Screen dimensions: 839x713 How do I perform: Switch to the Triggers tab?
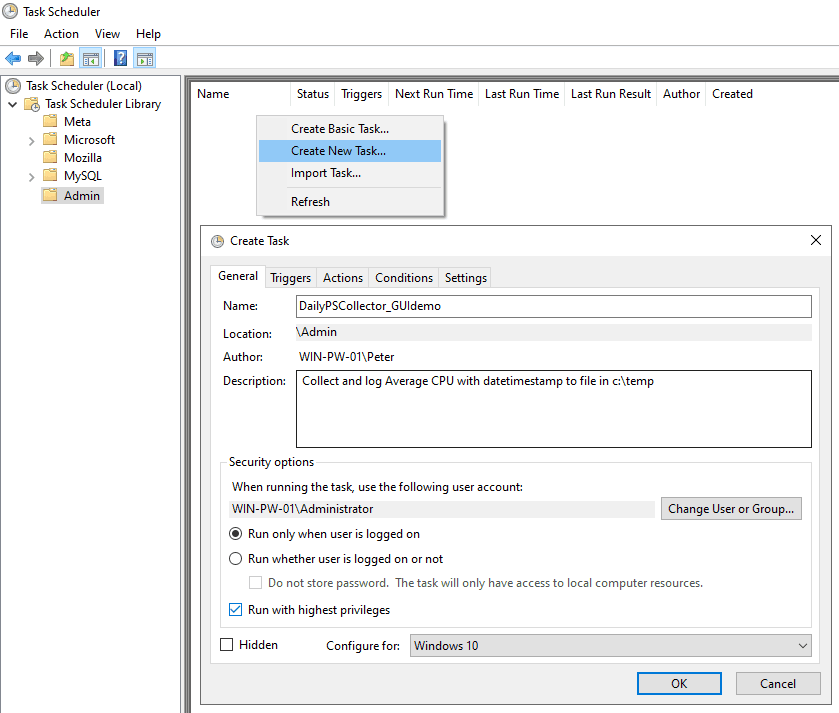point(290,277)
